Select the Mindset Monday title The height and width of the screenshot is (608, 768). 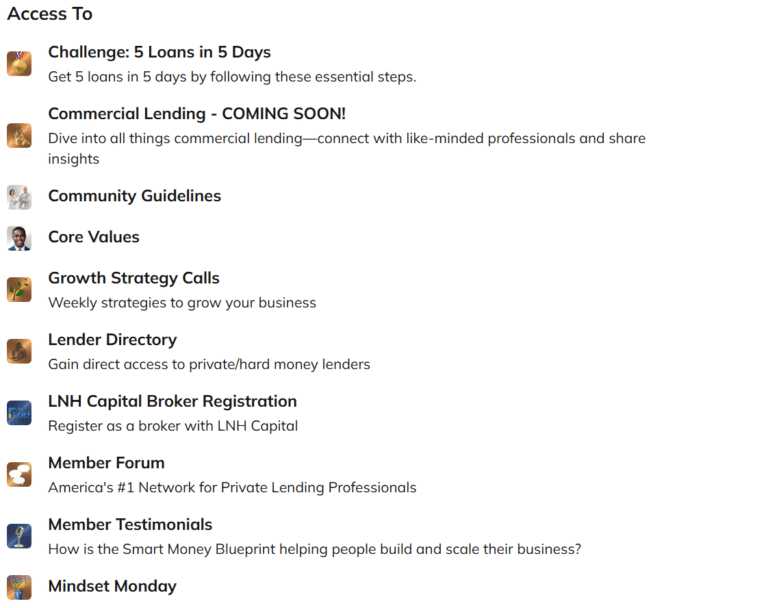112,586
